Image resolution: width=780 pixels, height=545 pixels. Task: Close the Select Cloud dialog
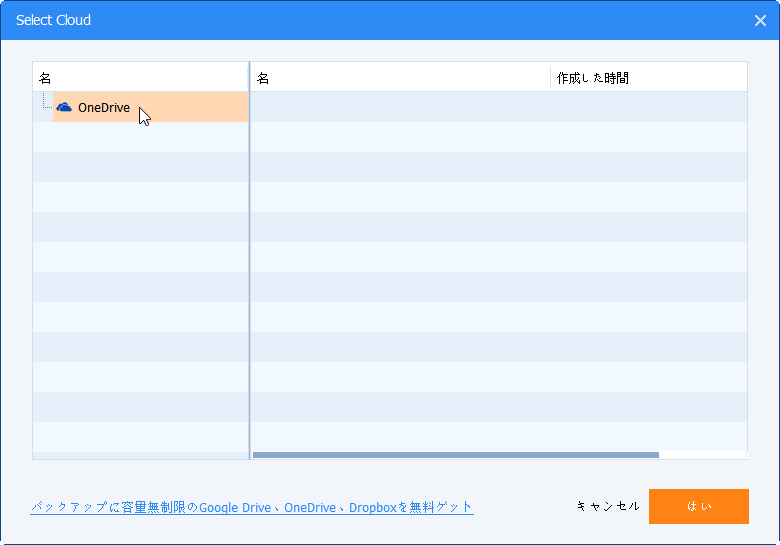tap(760, 20)
